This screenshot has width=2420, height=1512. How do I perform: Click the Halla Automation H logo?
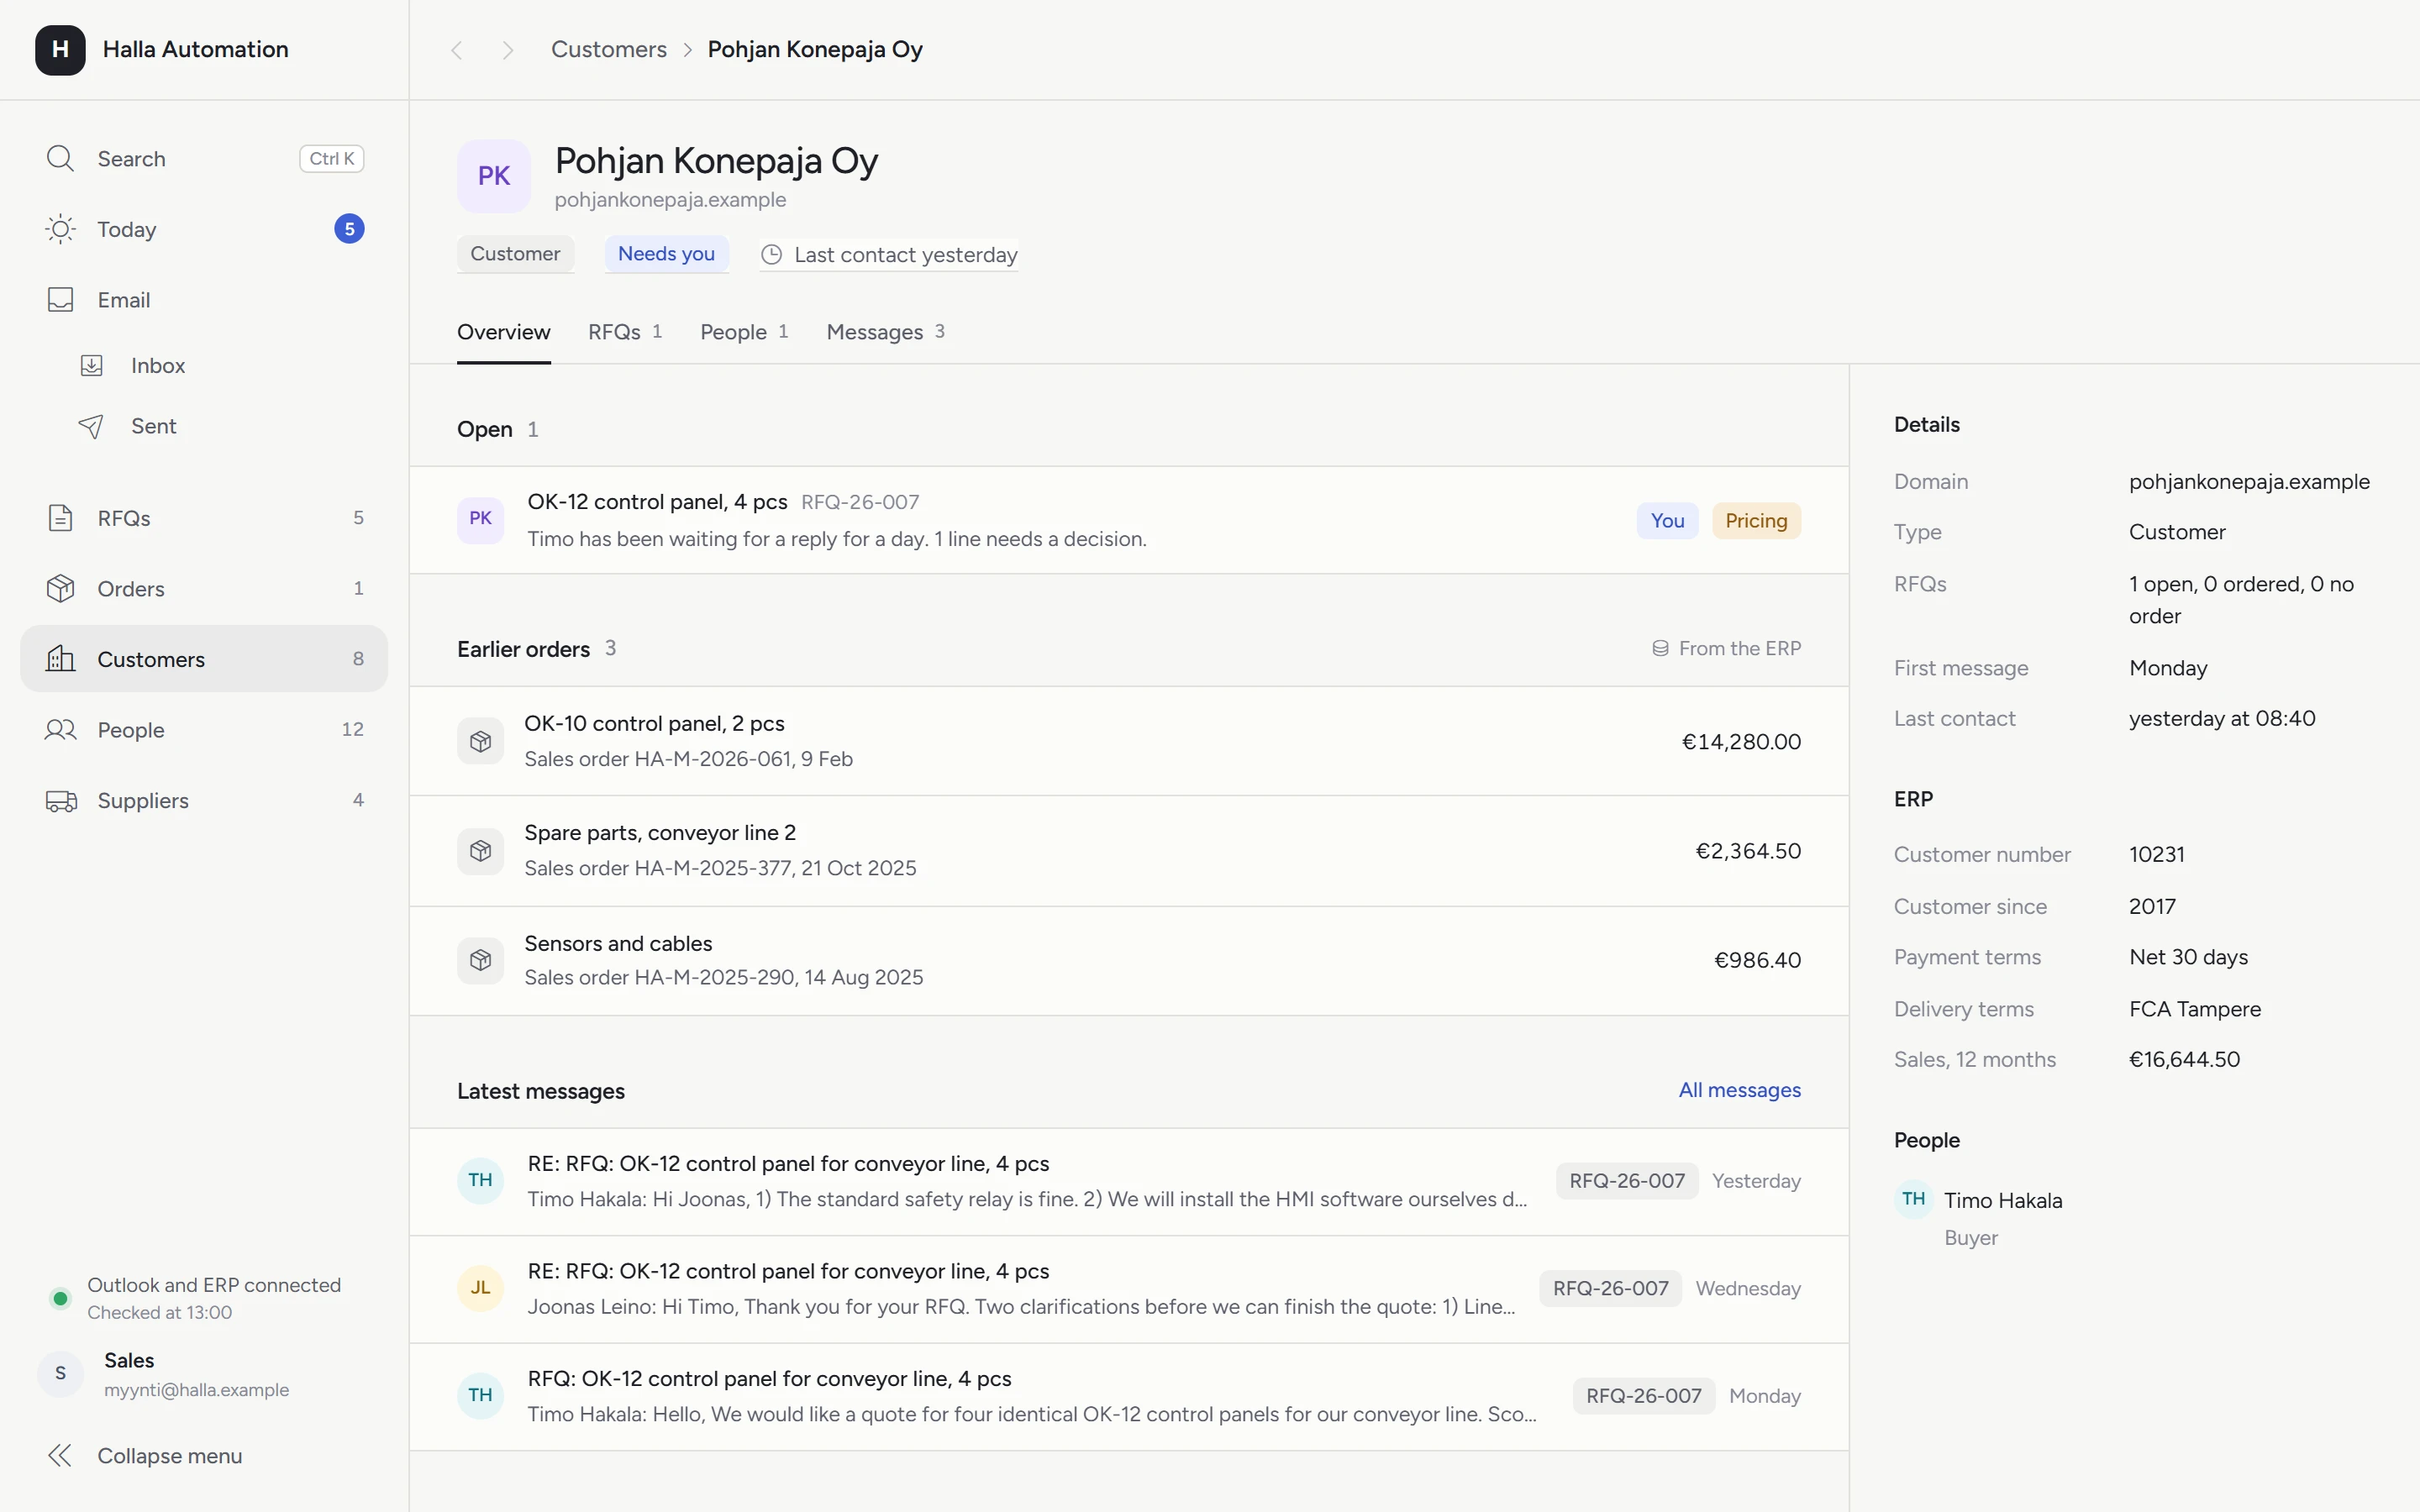pyautogui.click(x=60, y=50)
